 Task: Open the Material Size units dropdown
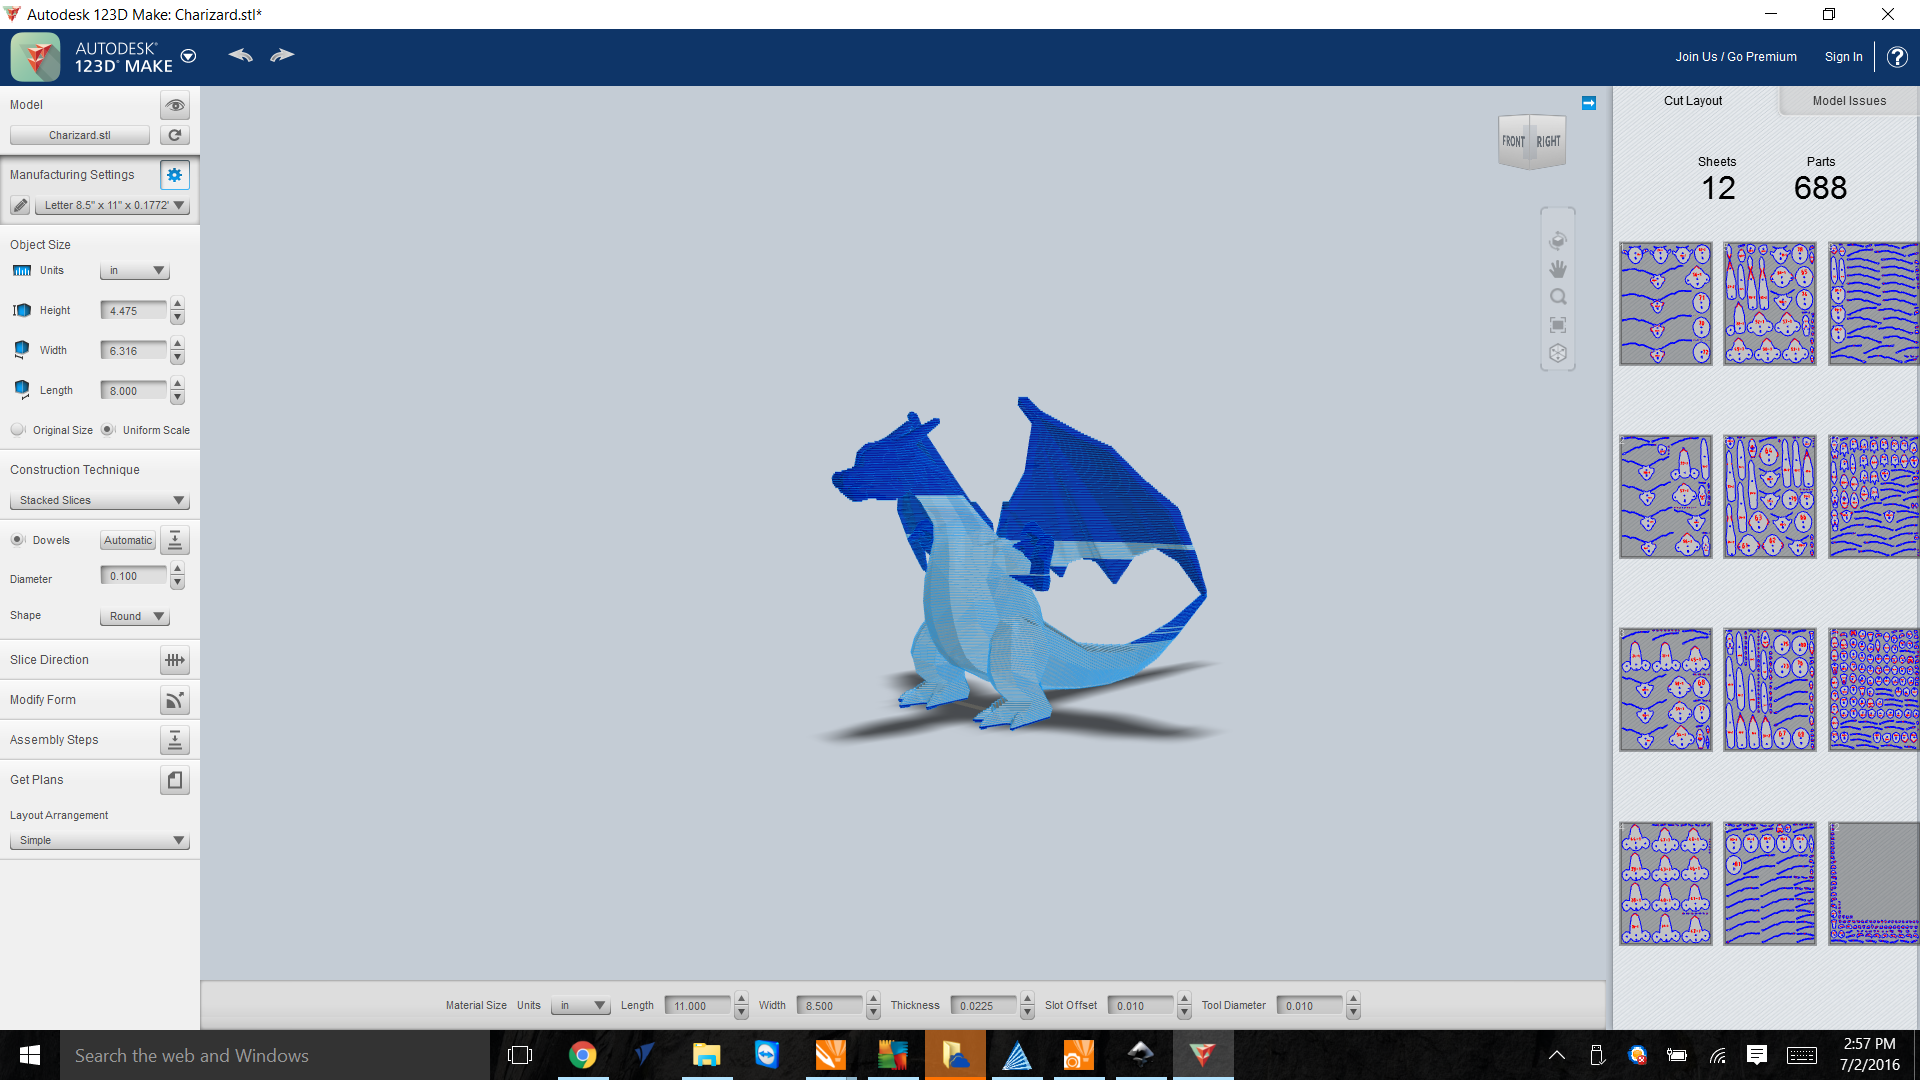point(581,1006)
